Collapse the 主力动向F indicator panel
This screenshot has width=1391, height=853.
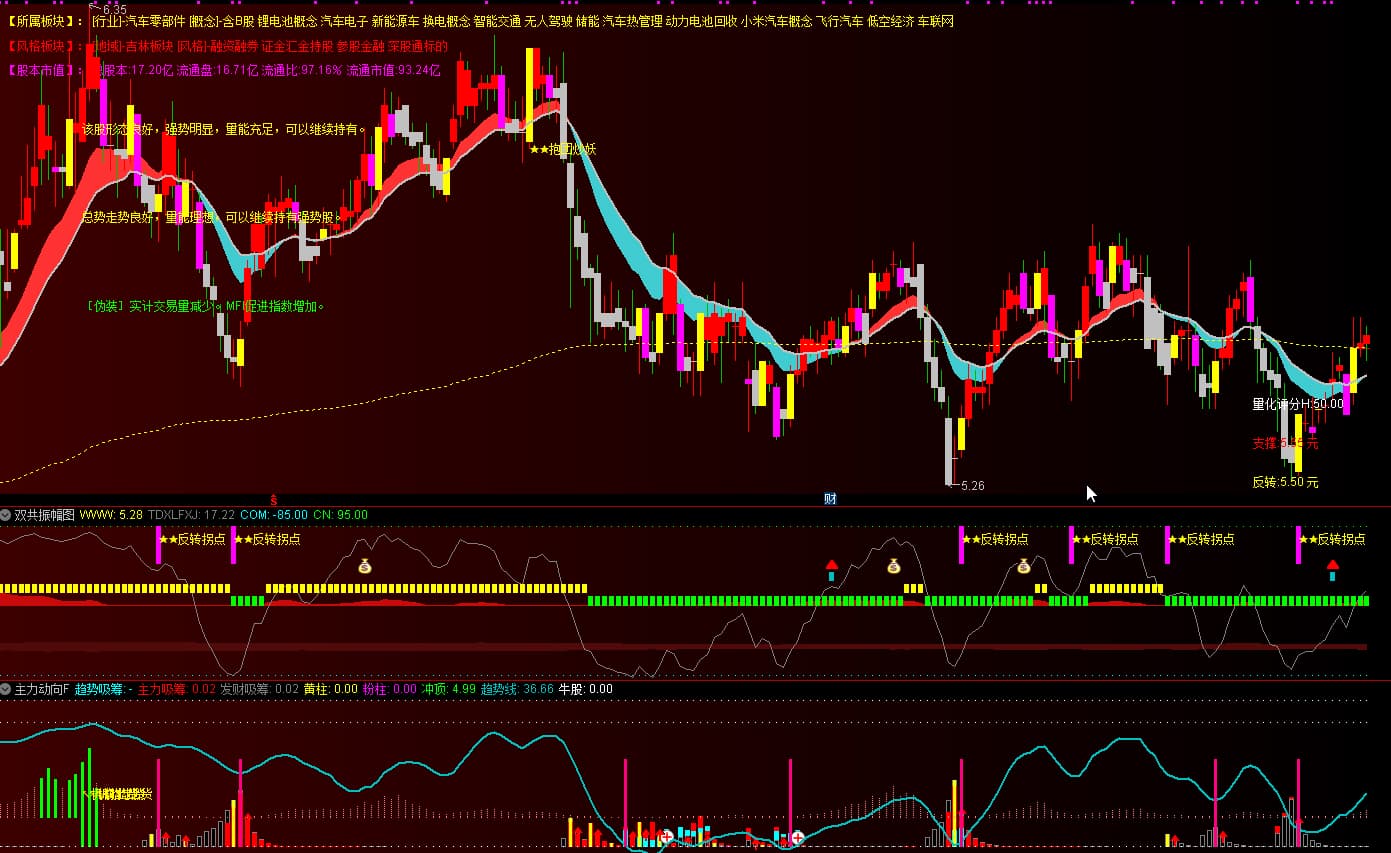pyautogui.click(x=6, y=689)
